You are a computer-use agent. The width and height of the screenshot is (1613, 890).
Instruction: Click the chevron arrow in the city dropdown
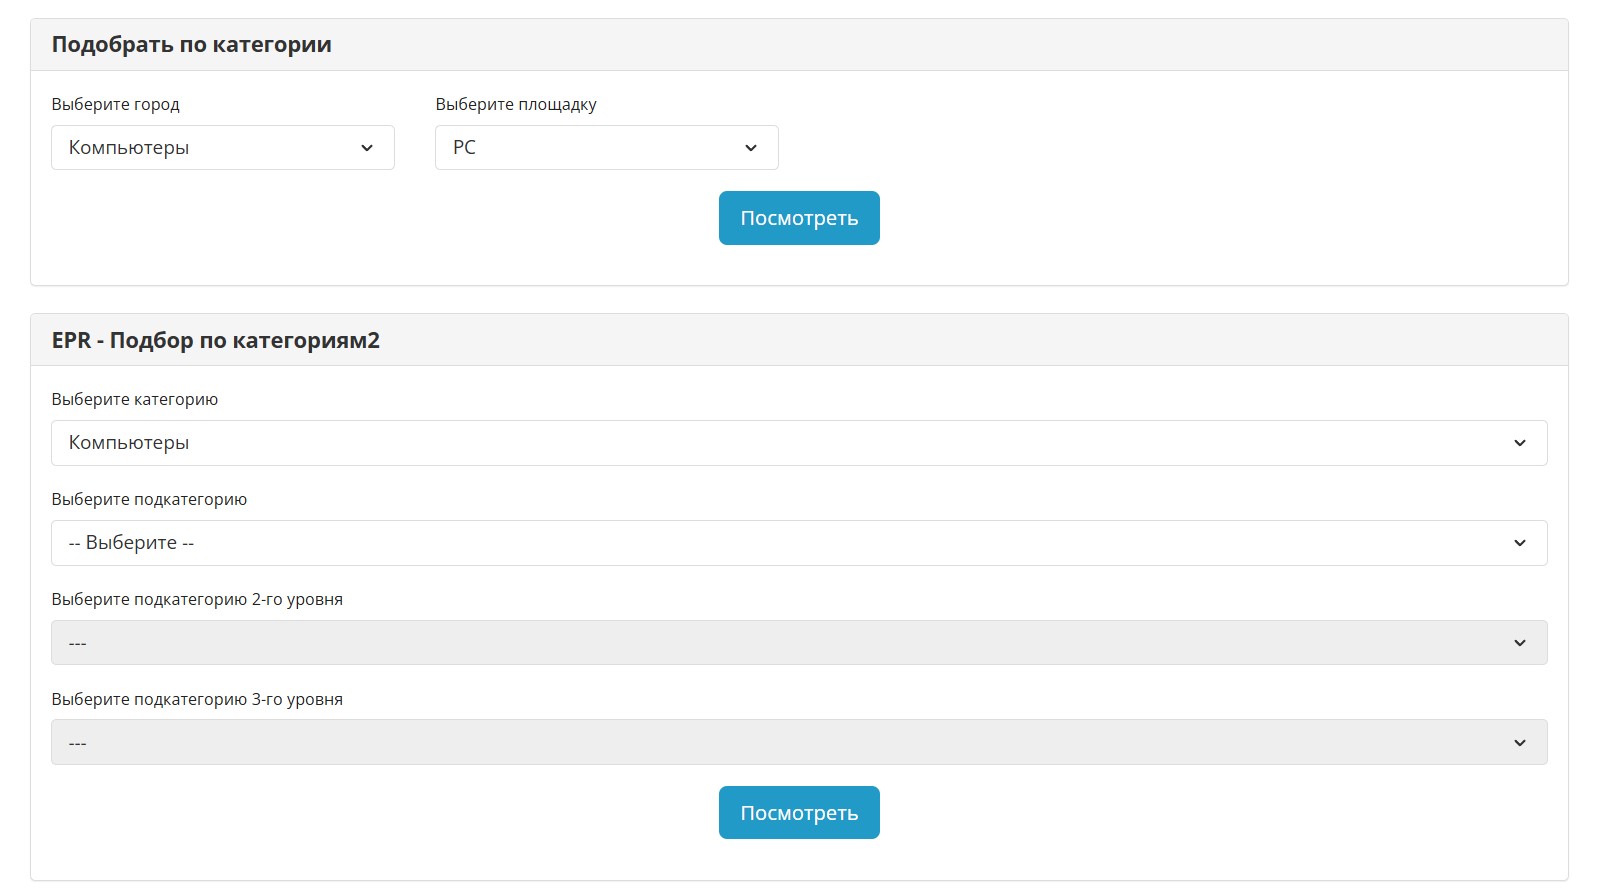367,148
